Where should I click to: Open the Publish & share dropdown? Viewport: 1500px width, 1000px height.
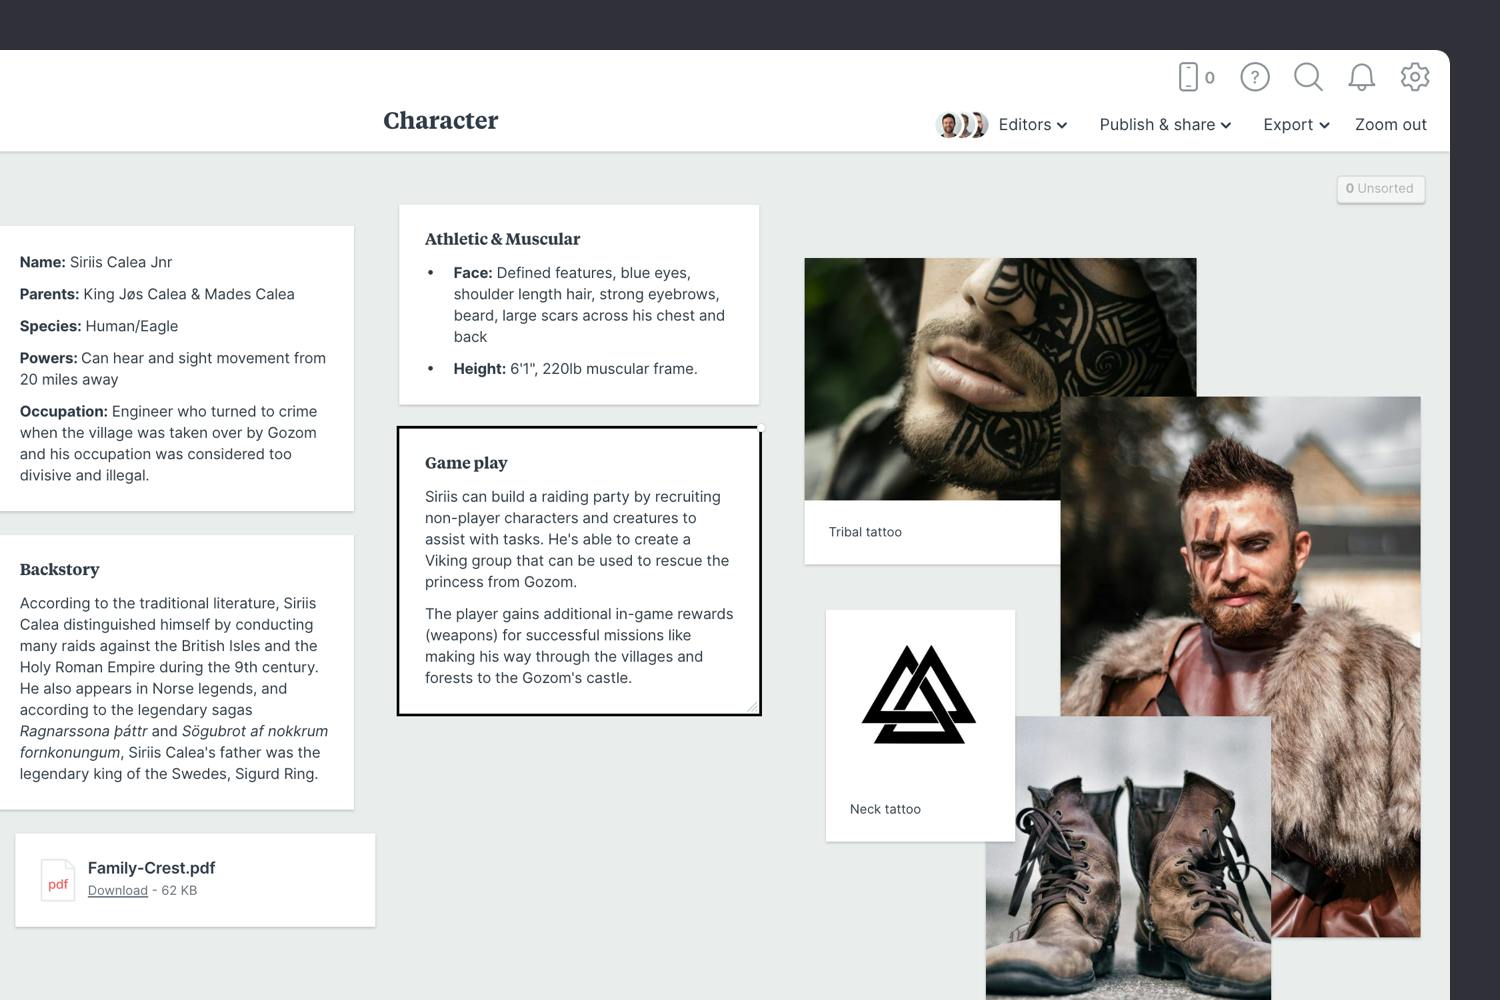1164,124
